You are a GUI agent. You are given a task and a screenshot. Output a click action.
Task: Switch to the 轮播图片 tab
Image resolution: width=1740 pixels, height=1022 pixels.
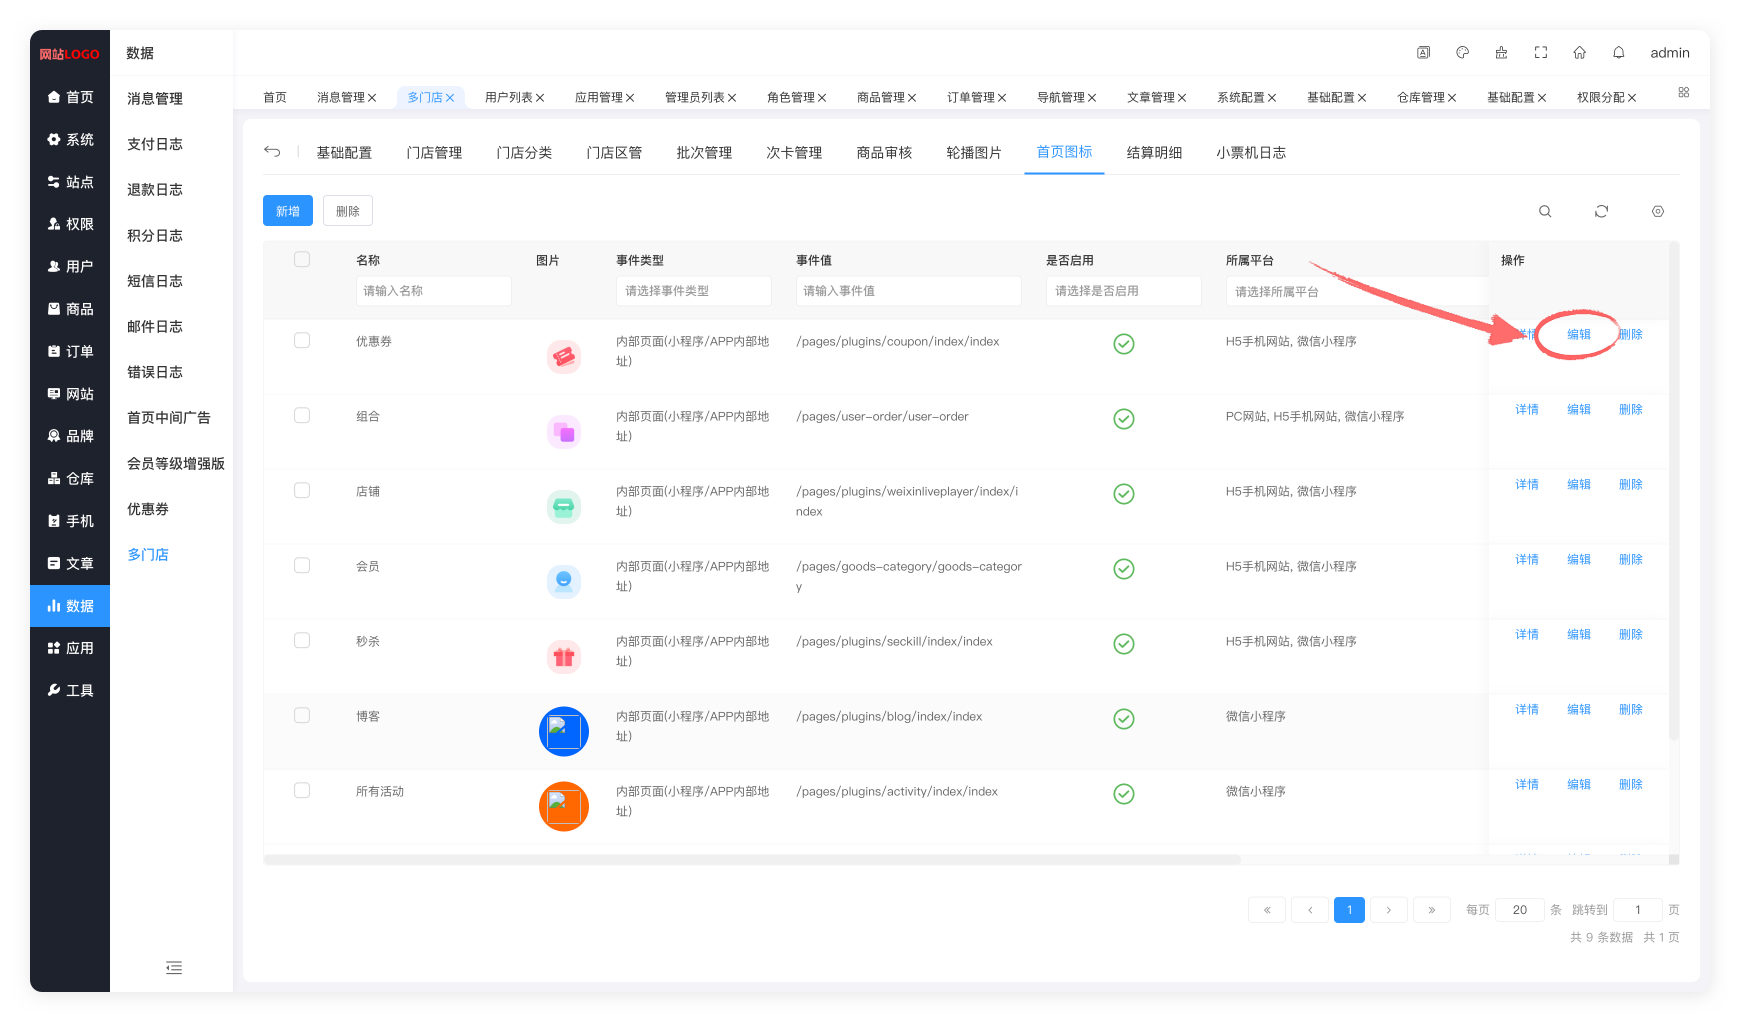click(x=973, y=153)
